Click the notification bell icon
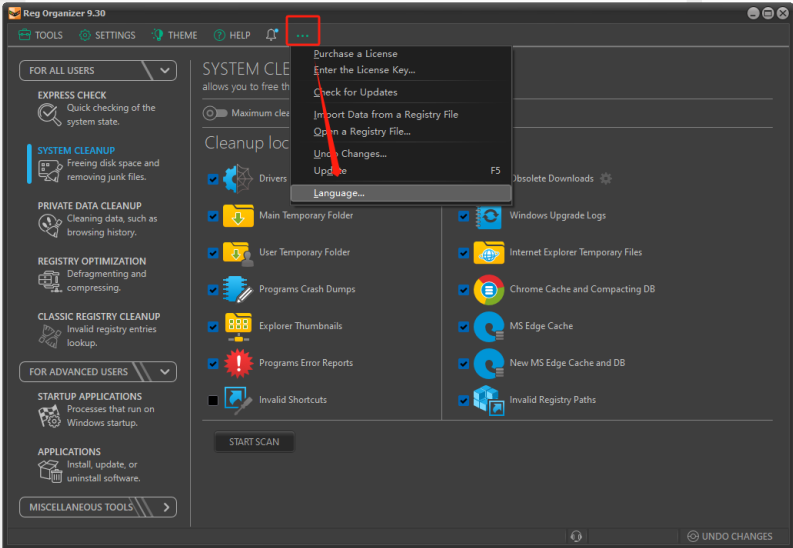 [272, 34]
